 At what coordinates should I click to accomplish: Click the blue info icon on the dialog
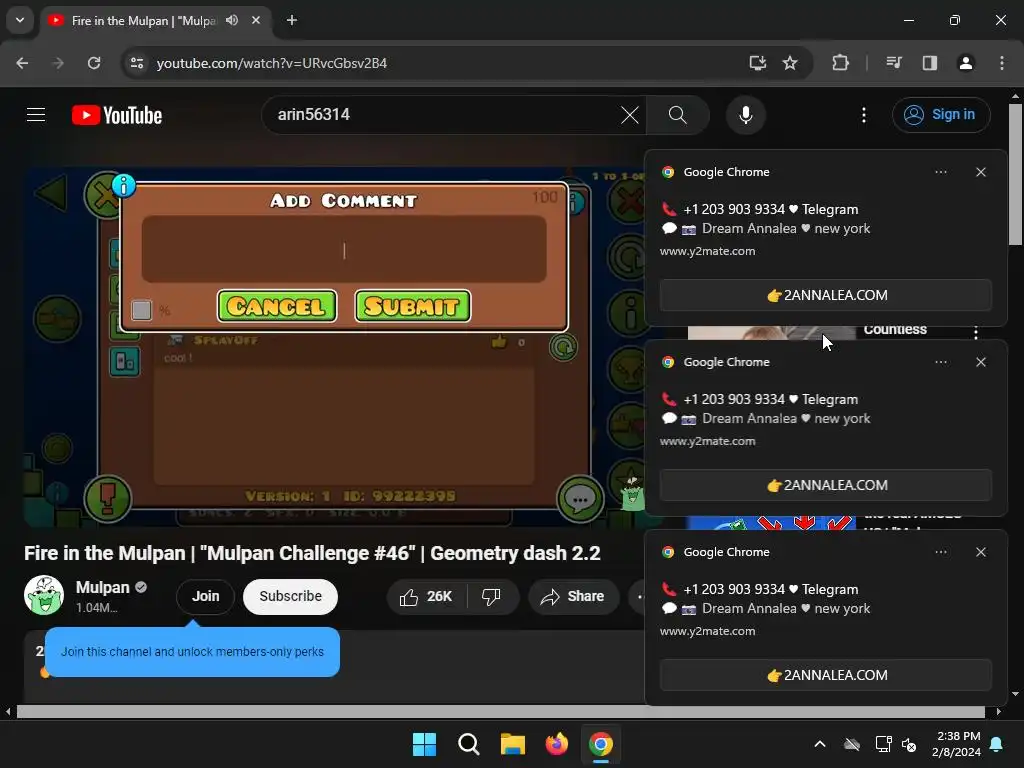pyautogui.click(x=123, y=185)
